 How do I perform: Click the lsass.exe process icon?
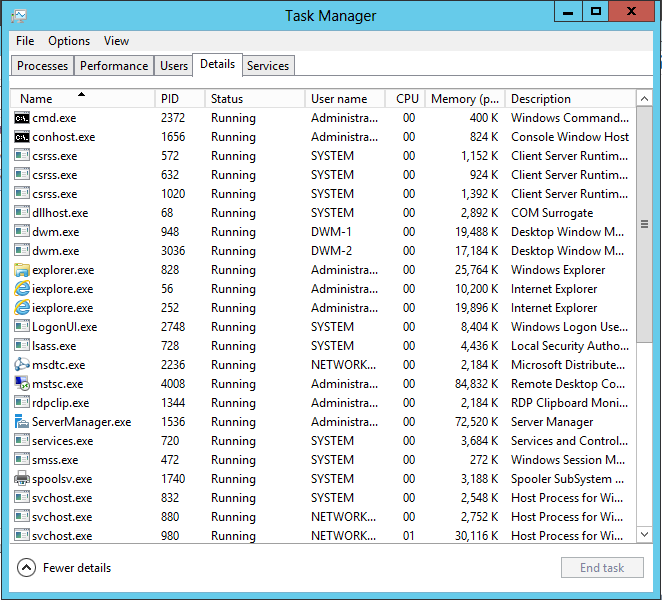[x=22, y=346]
